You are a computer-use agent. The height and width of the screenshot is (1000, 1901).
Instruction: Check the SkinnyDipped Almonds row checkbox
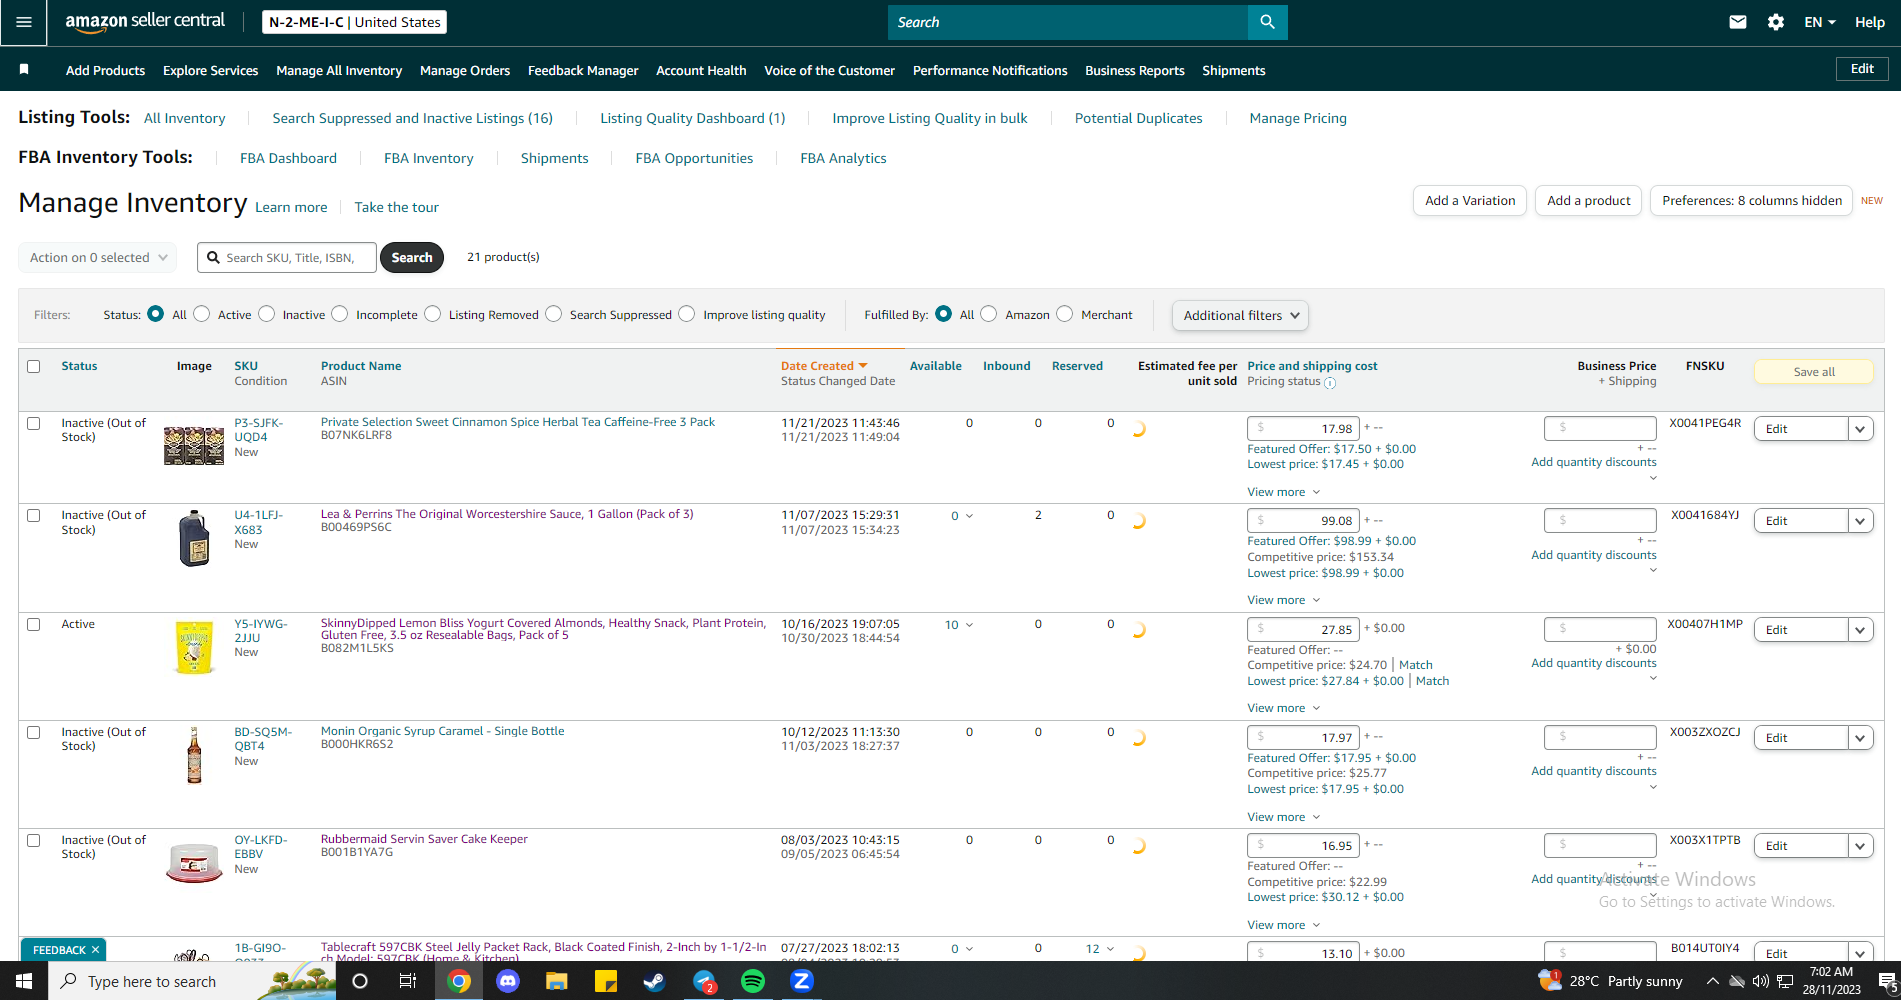click(34, 624)
